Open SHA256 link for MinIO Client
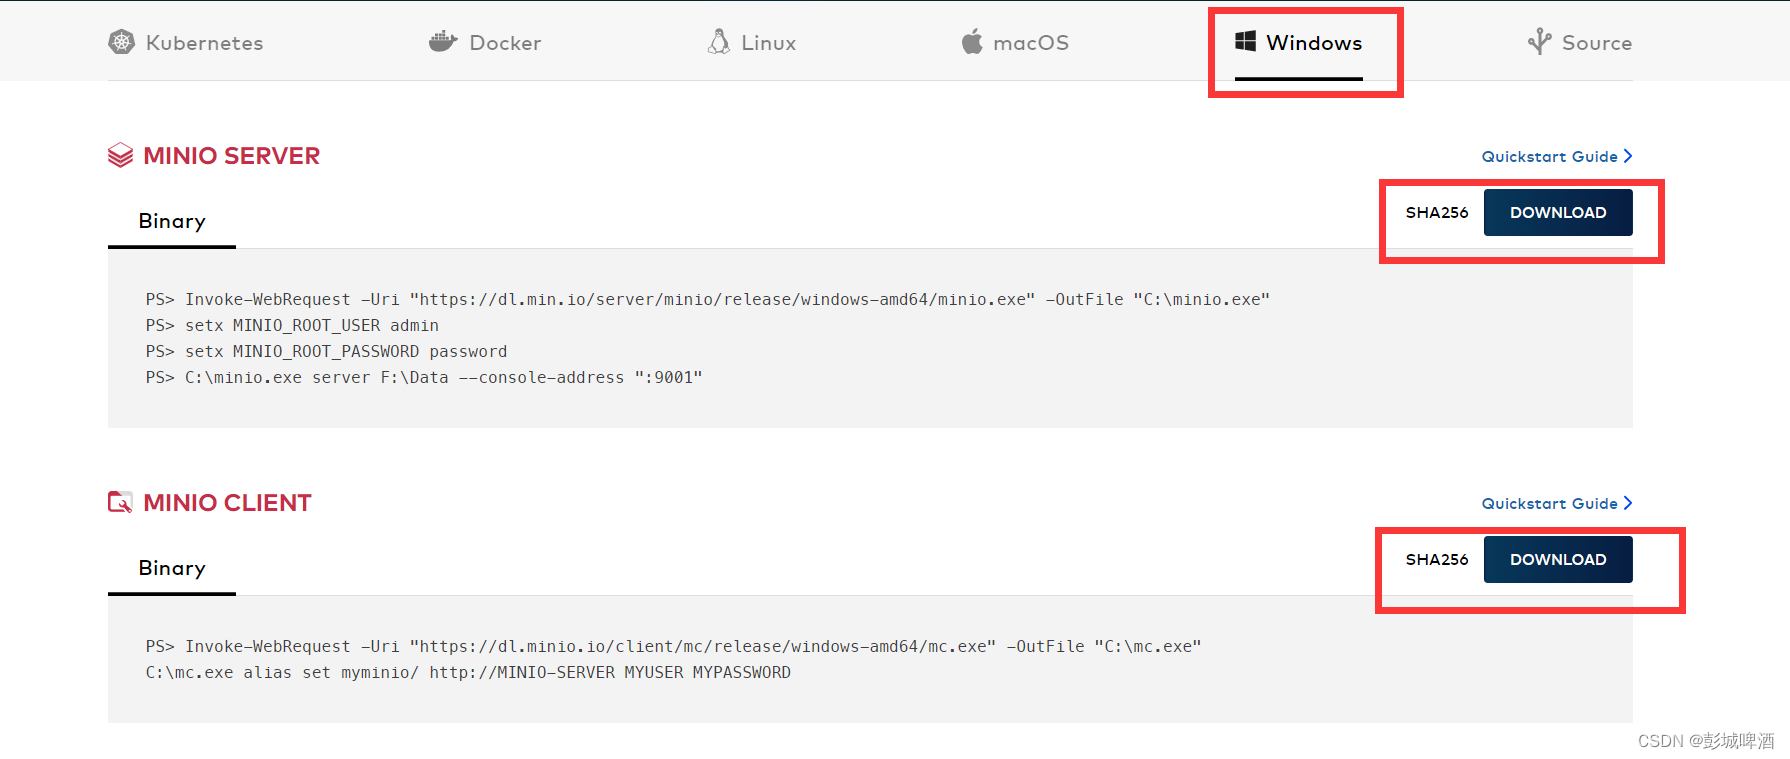This screenshot has height=759, width=1790. [x=1437, y=559]
